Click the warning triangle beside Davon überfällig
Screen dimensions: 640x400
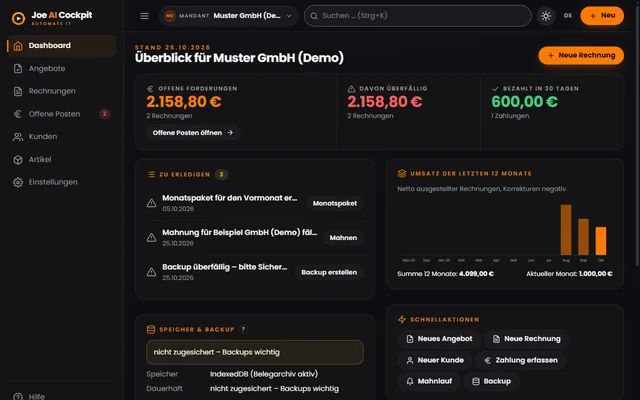tap(351, 89)
